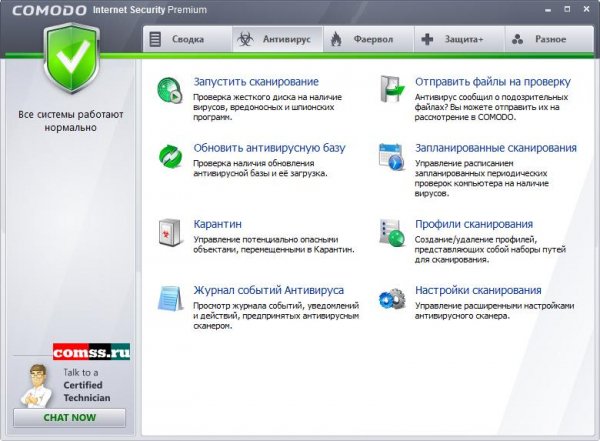Click the flame icon on the Фаервол tab
Viewport: 600px width, 441px height.
point(336,39)
